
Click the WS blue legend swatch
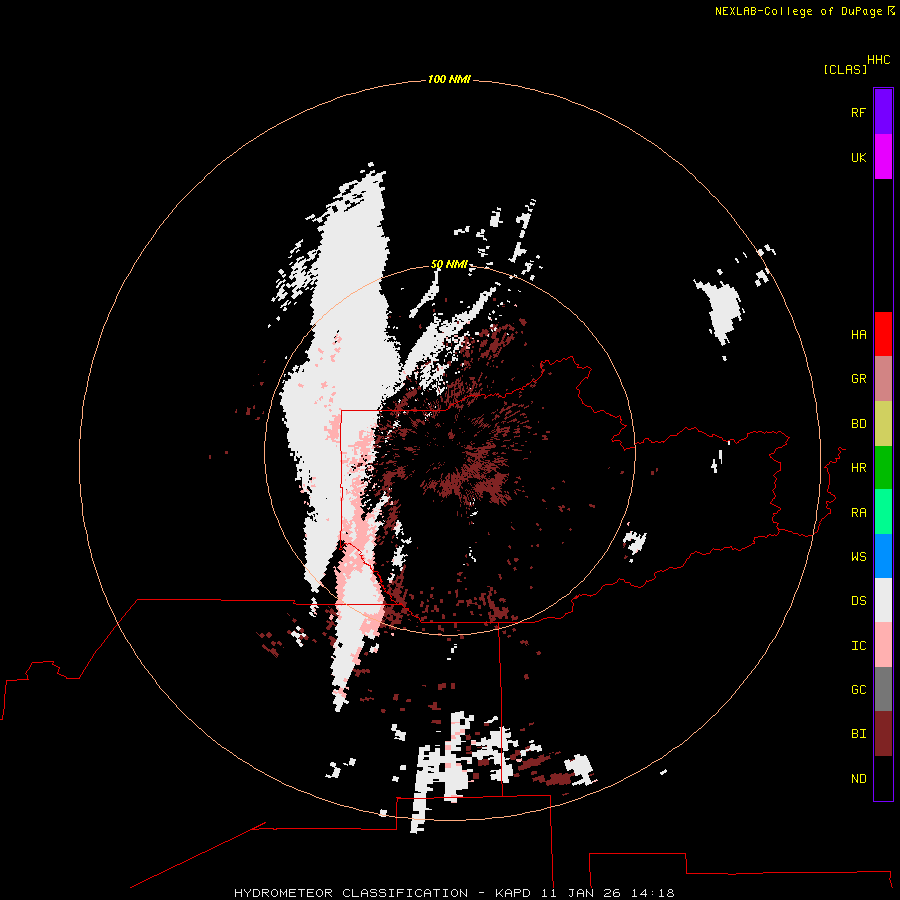pyautogui.click(x=883, y=556)
